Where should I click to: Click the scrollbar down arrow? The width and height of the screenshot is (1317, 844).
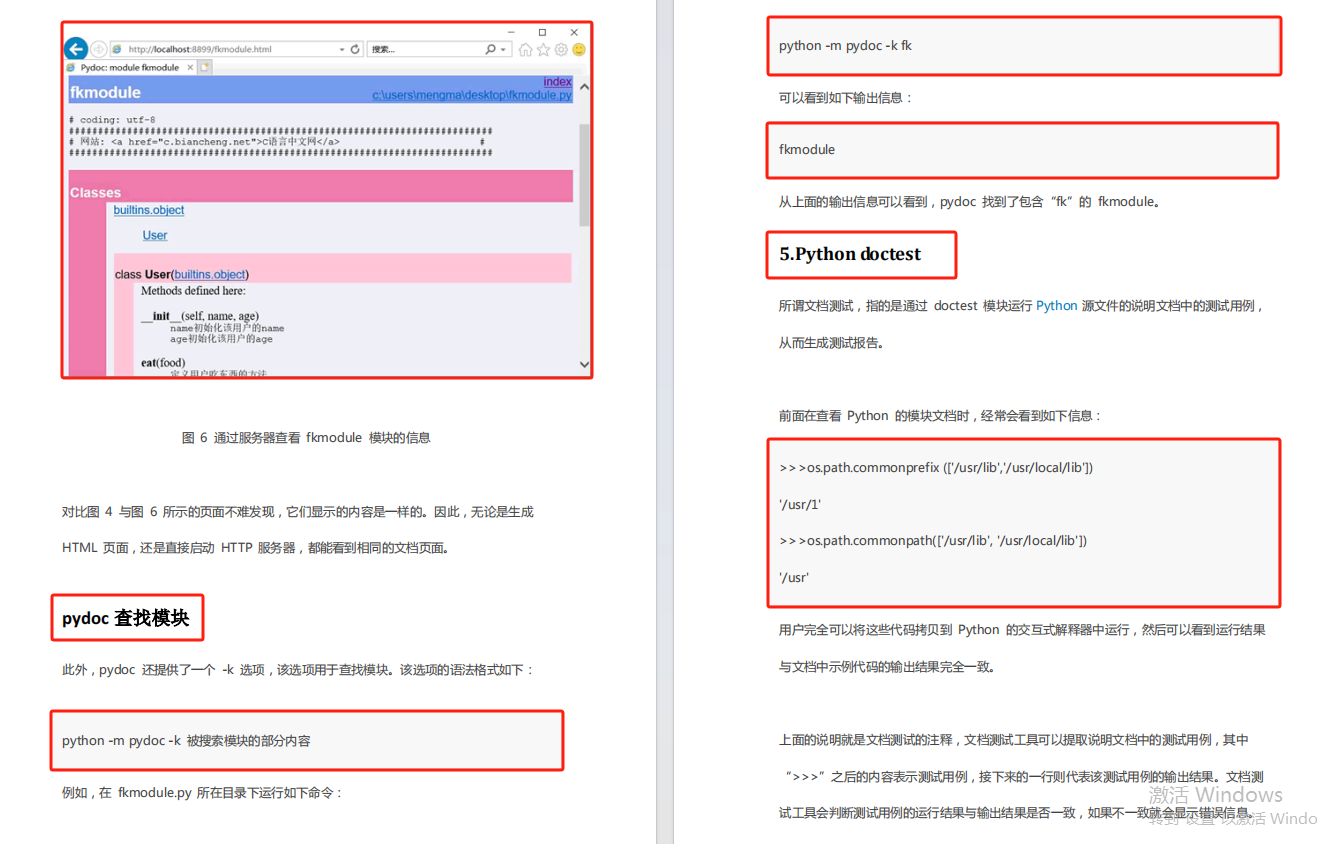[584, 365]
